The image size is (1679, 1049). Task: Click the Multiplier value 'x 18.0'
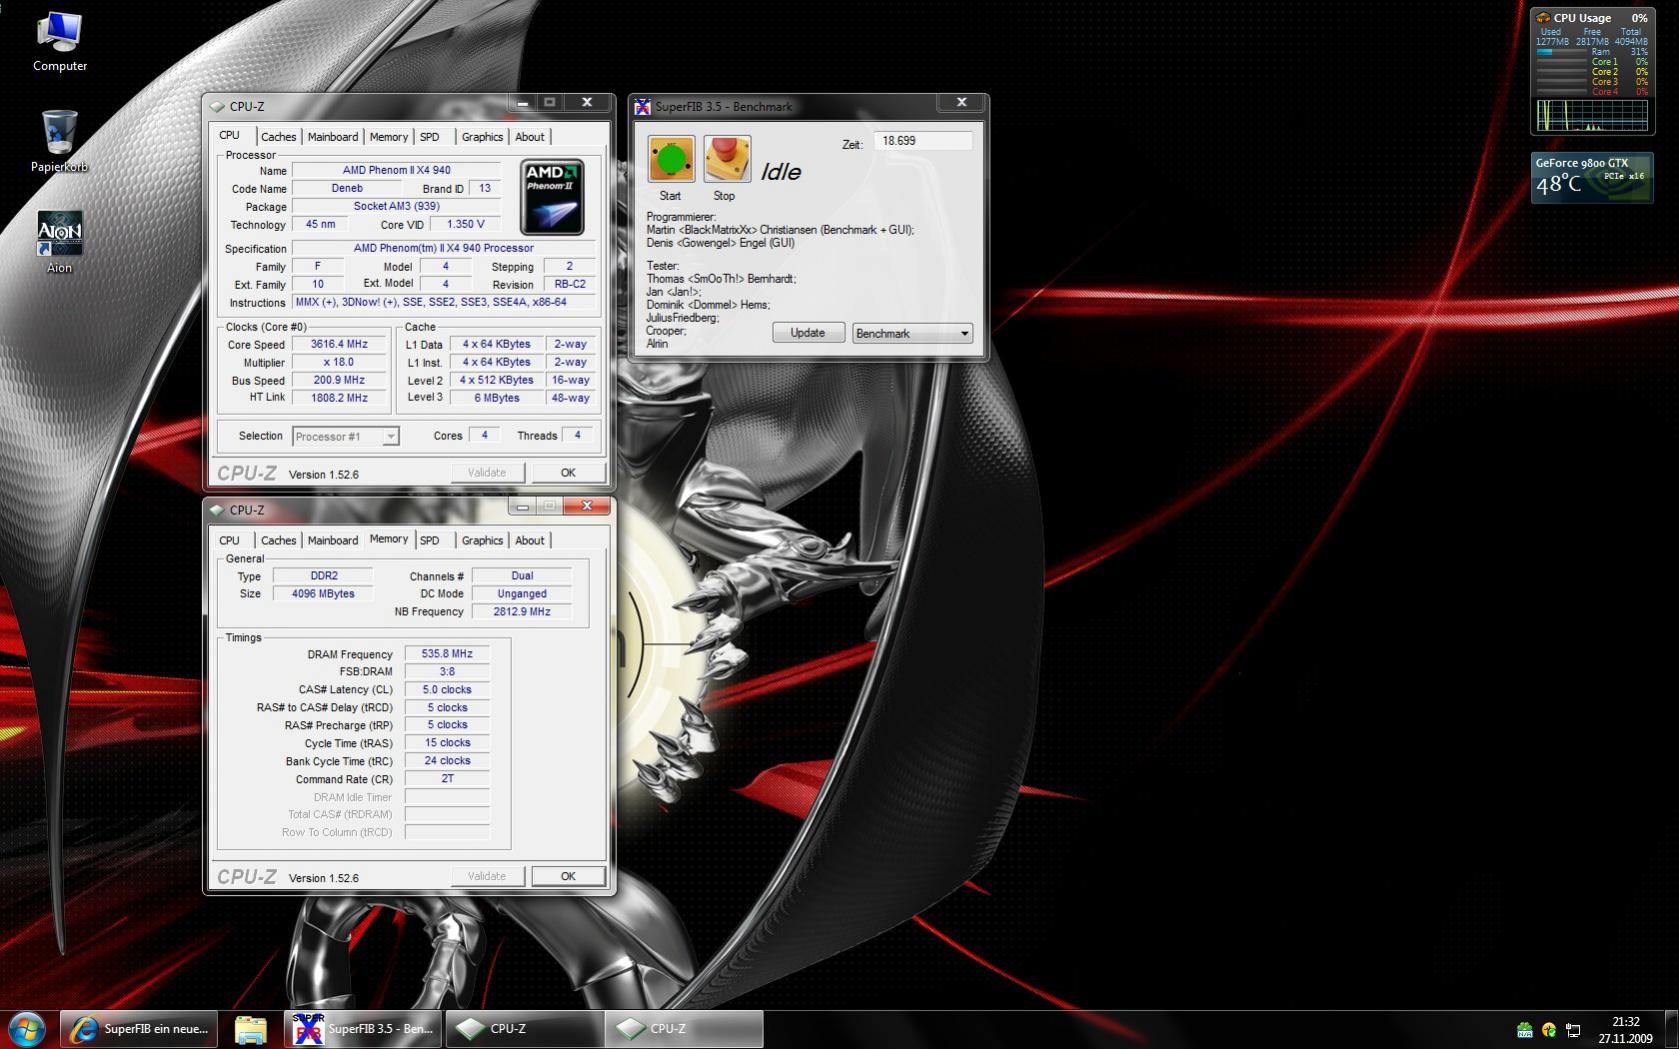[x=339, y=362]
